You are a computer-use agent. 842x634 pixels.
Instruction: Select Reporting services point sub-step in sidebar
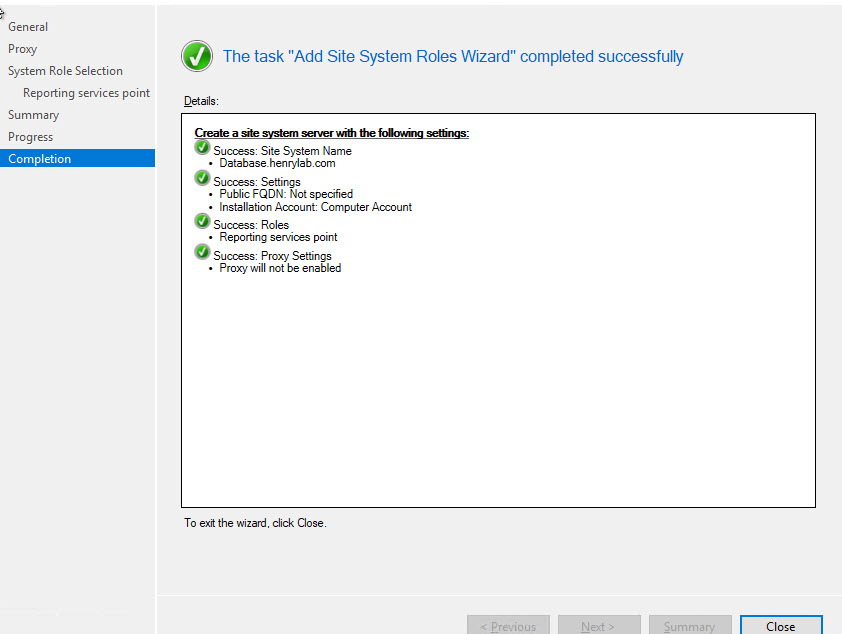coord(86,93)
